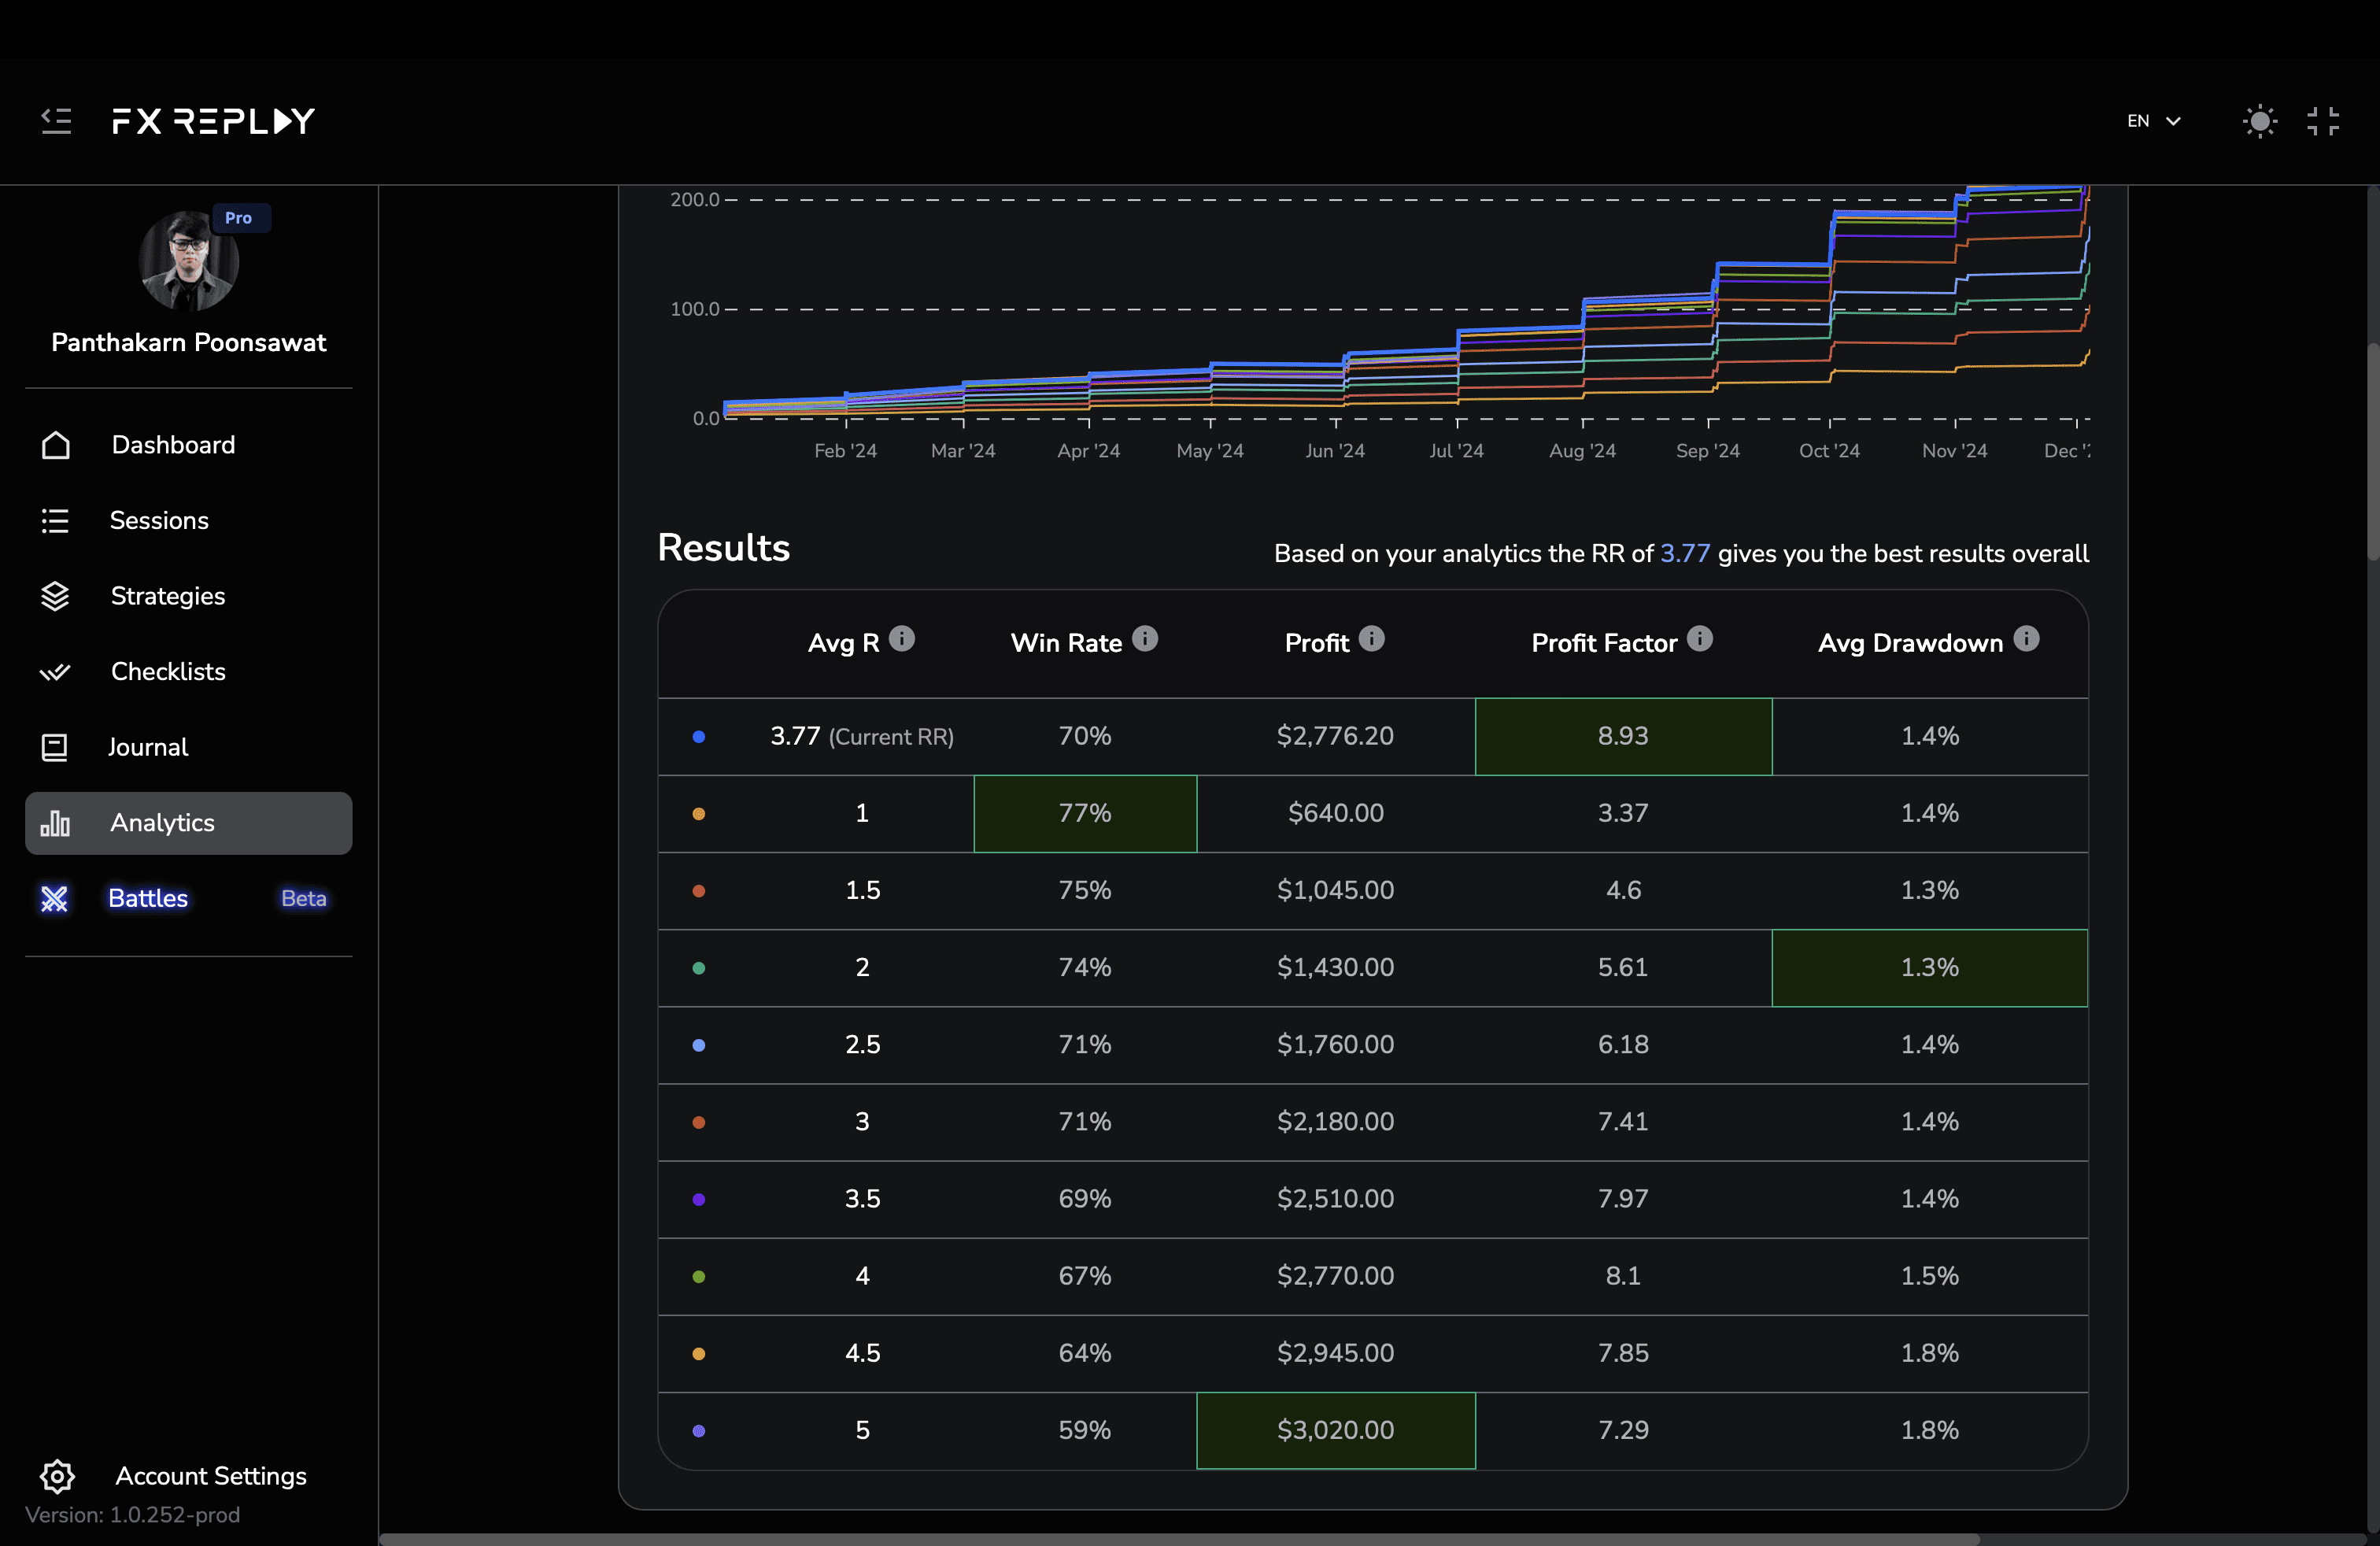Click the user profile avatar
Viewport: 2380px width, 1546px height.
click(188, 261)
